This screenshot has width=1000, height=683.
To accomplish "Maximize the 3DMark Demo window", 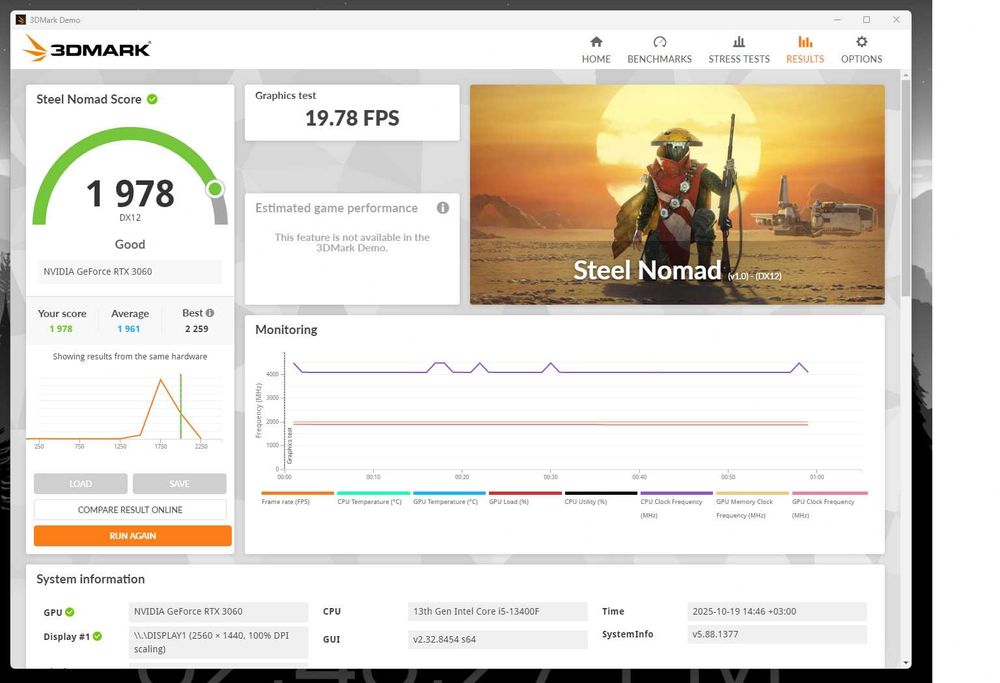I will (866, 20).
